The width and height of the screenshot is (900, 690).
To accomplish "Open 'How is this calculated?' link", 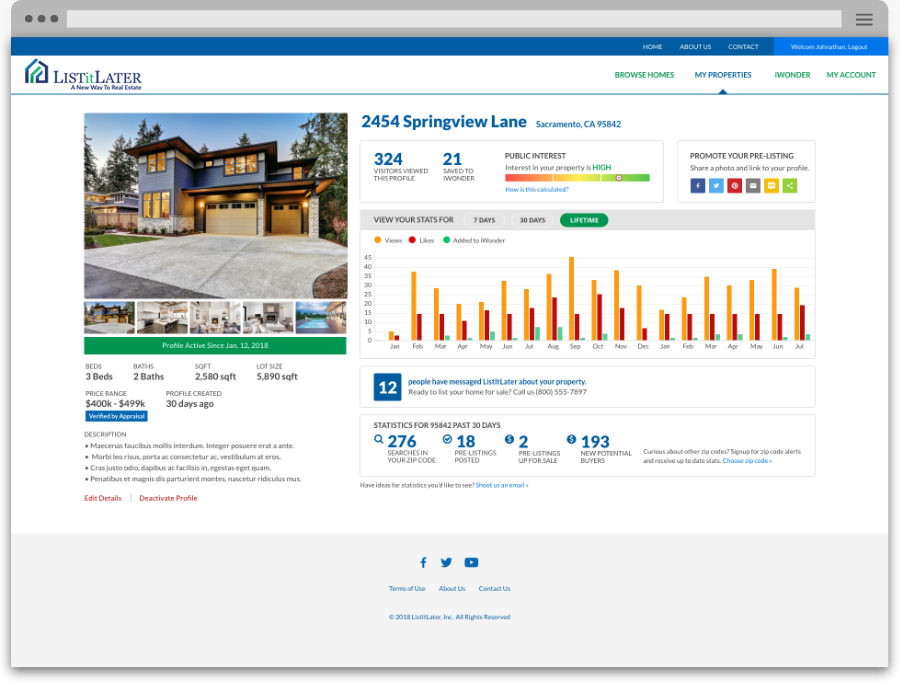I will pyautogui.click(x=537, y=189).
